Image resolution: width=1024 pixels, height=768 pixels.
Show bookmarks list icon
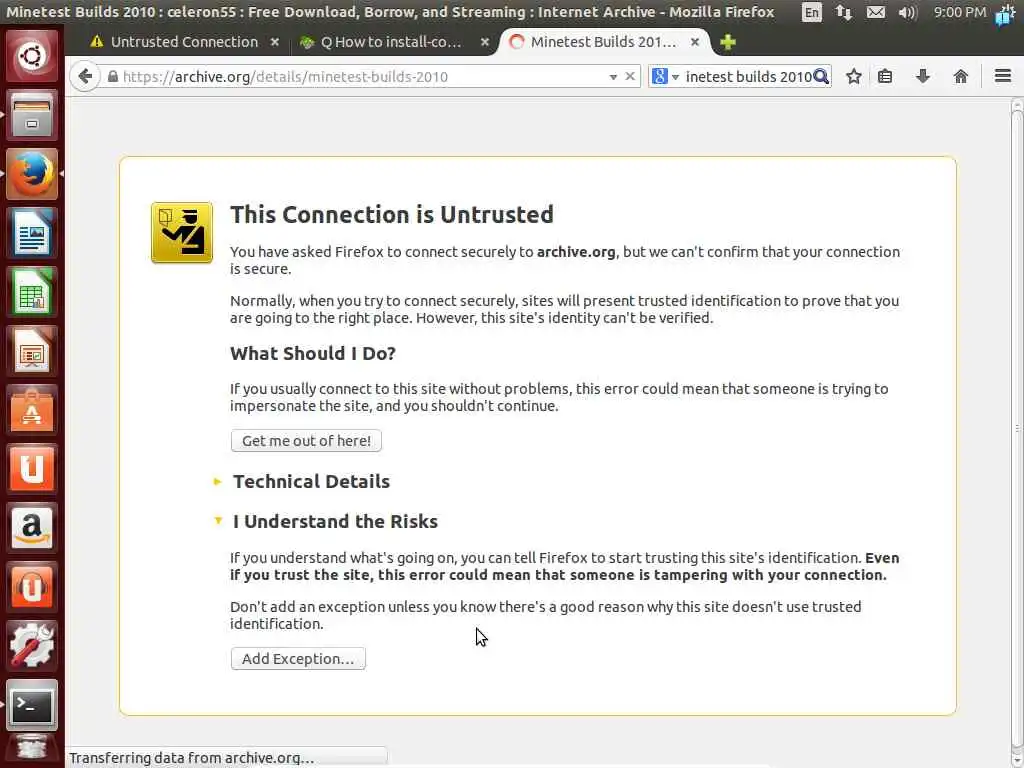click(x=885, y=76)
